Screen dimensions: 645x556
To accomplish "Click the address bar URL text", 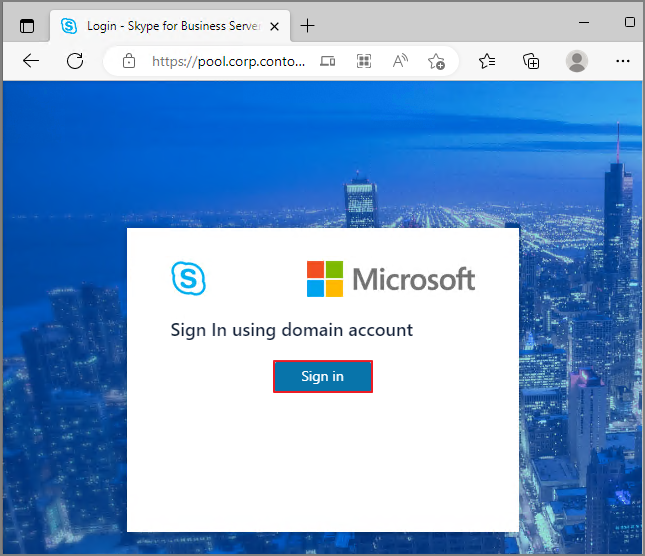I will click(228, 61).
